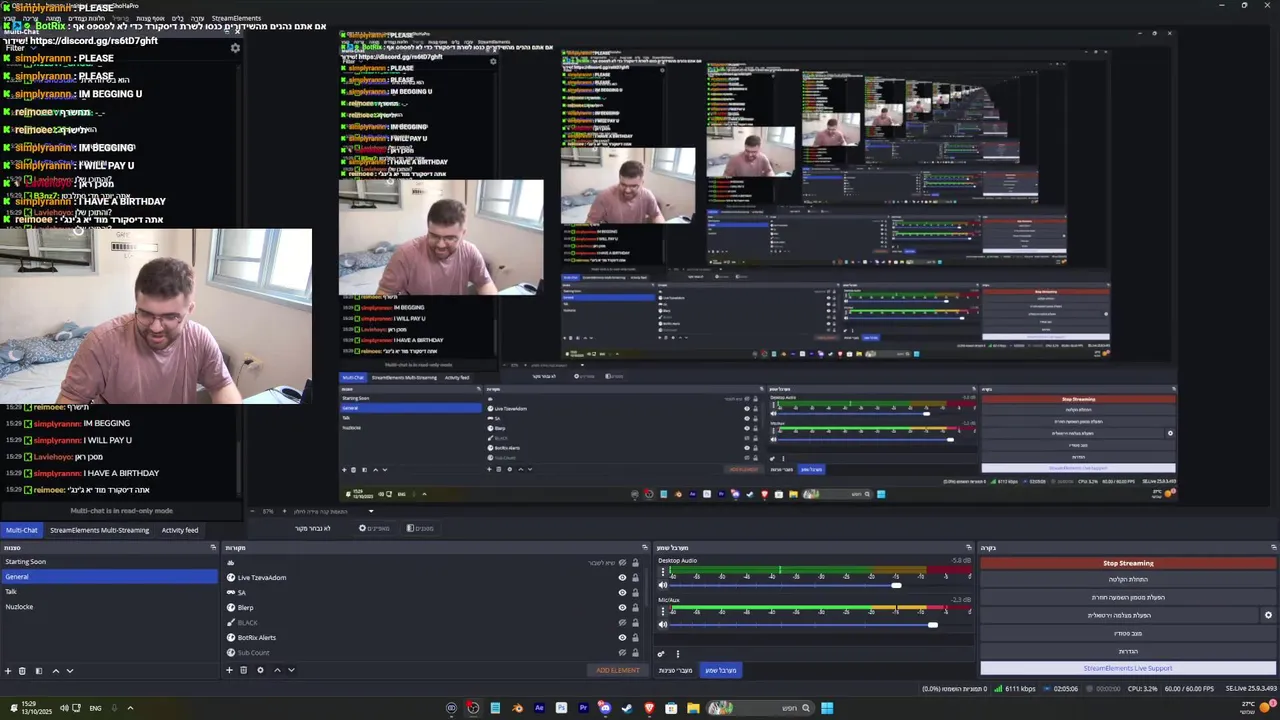Open Multi-Chat settings gear icon

(x=235, y=48)
